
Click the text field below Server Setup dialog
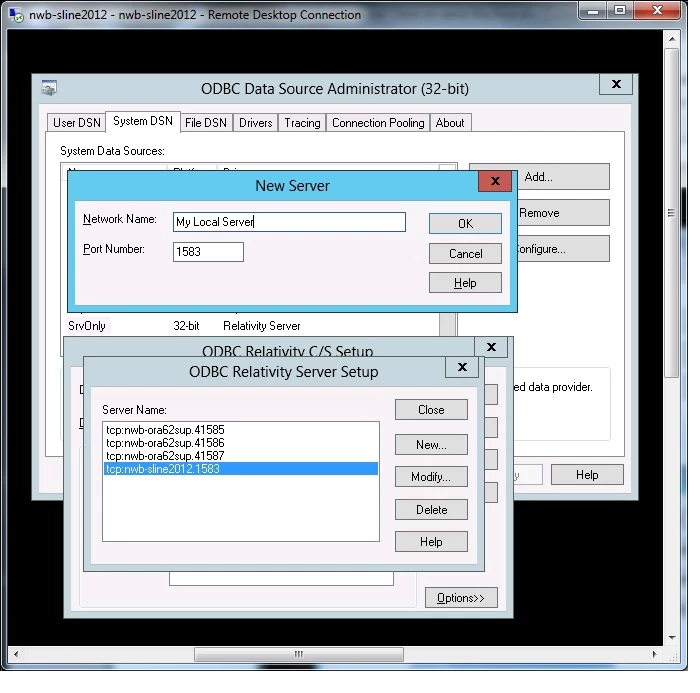(x=281, y=579)
